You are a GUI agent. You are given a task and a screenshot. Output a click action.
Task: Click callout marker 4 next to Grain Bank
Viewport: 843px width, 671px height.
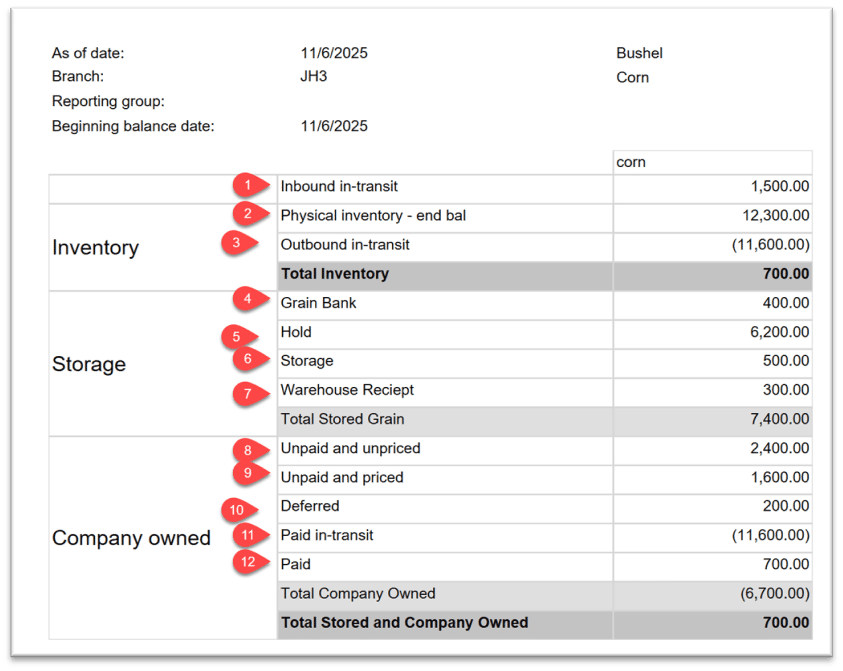[x=249, y=298]
